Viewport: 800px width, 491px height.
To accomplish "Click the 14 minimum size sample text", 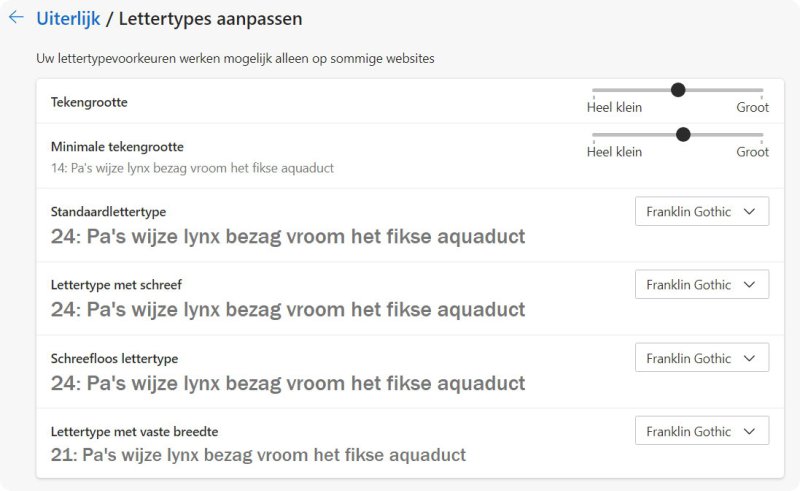I will click(192, 168).
